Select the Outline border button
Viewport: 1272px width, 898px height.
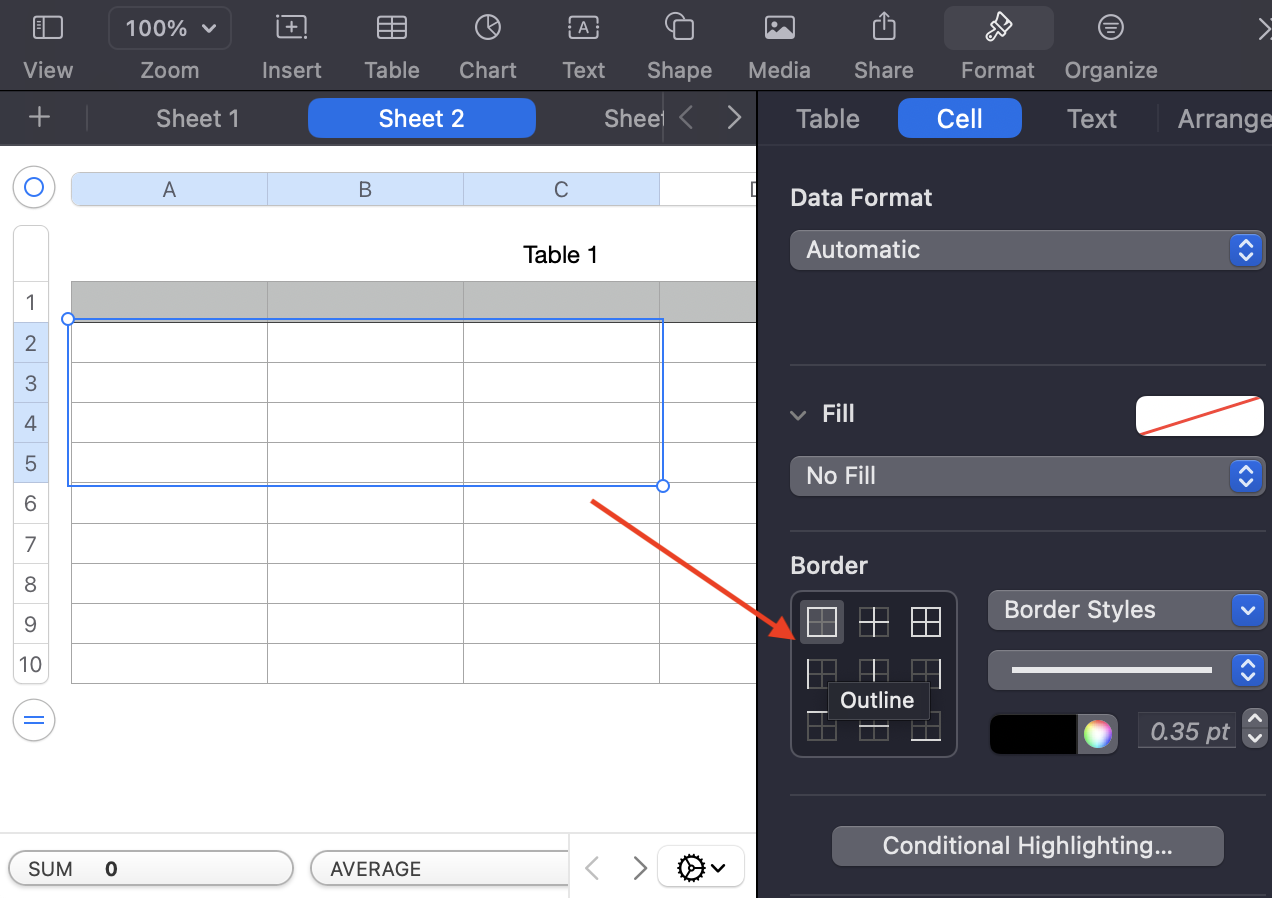(822, 622)
